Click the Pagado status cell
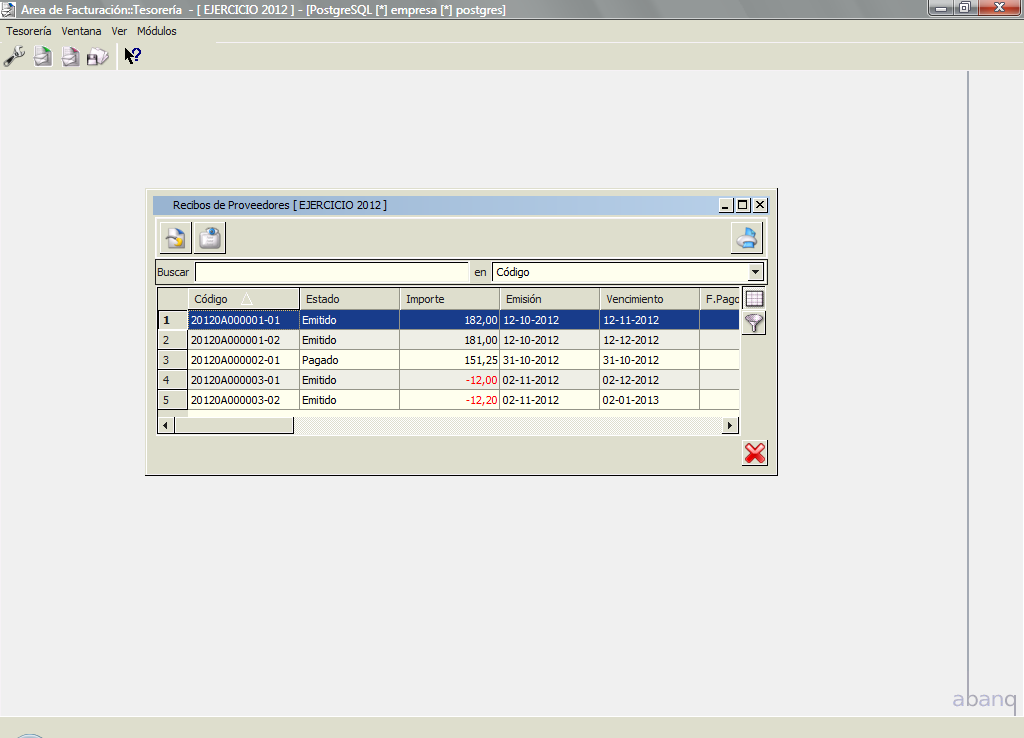 click(349, 360)
